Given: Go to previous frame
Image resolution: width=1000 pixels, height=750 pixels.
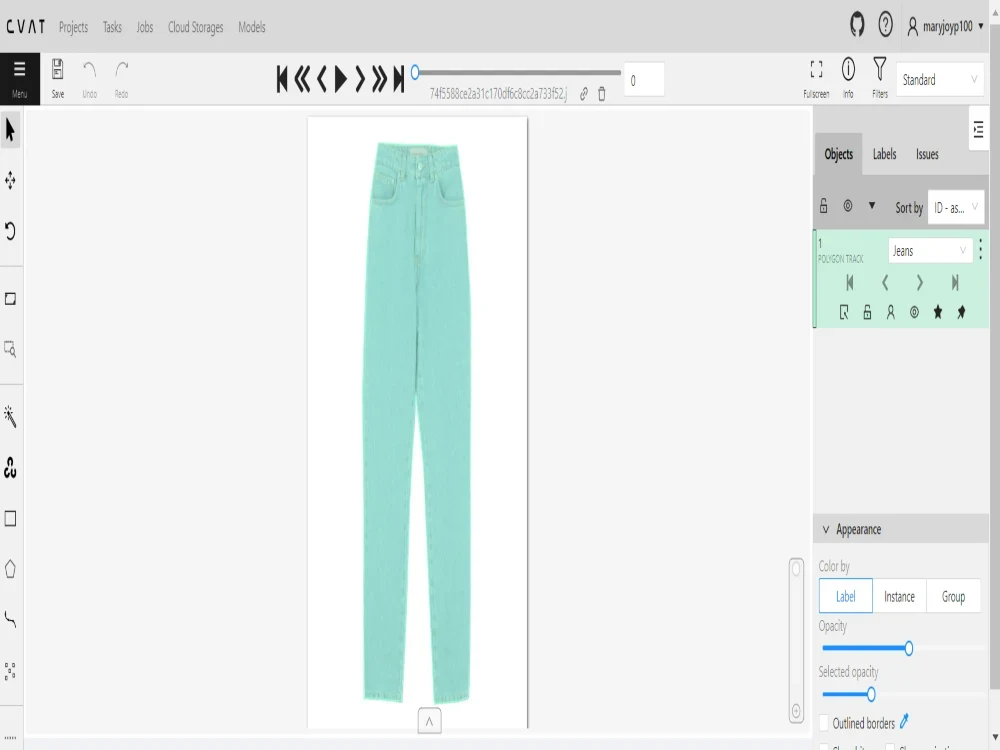Looking at the screenshot, I should [x=321, y=80].
